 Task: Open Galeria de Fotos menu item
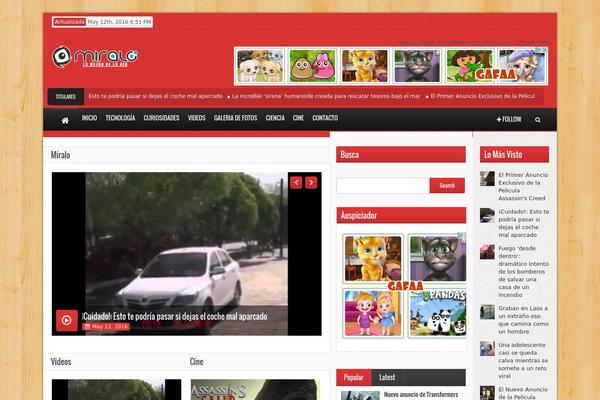tap(235, 118)
